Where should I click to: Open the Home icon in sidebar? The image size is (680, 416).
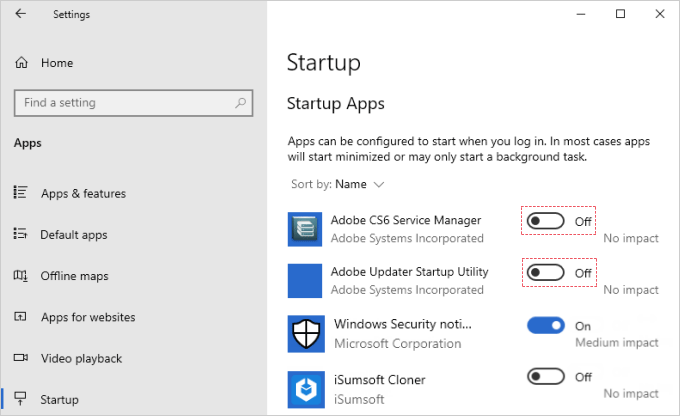pyautogui.click(x=21, y=63)
